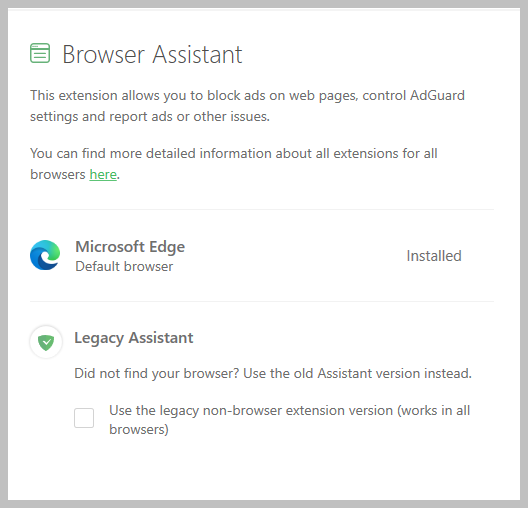The image size is (528, 508).
Task: Click the 'This extension allows you' description line
Action: (x=247, y=96)
